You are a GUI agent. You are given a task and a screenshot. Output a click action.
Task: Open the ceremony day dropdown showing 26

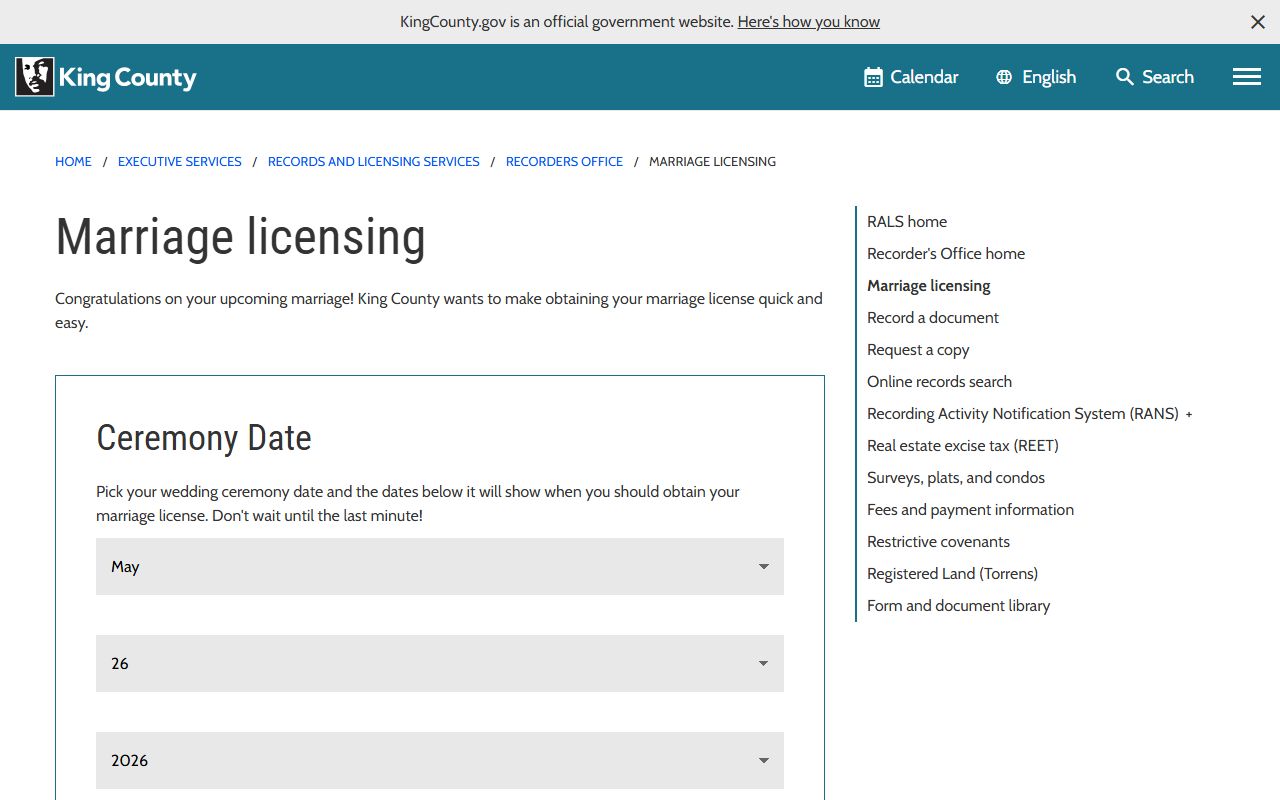440,663
